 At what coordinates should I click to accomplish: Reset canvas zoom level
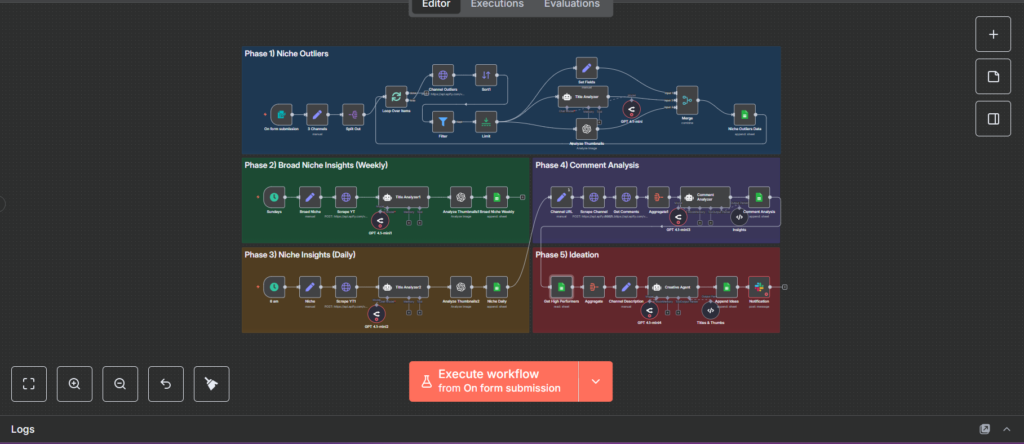pyautogui.click(x=166, y=384)
